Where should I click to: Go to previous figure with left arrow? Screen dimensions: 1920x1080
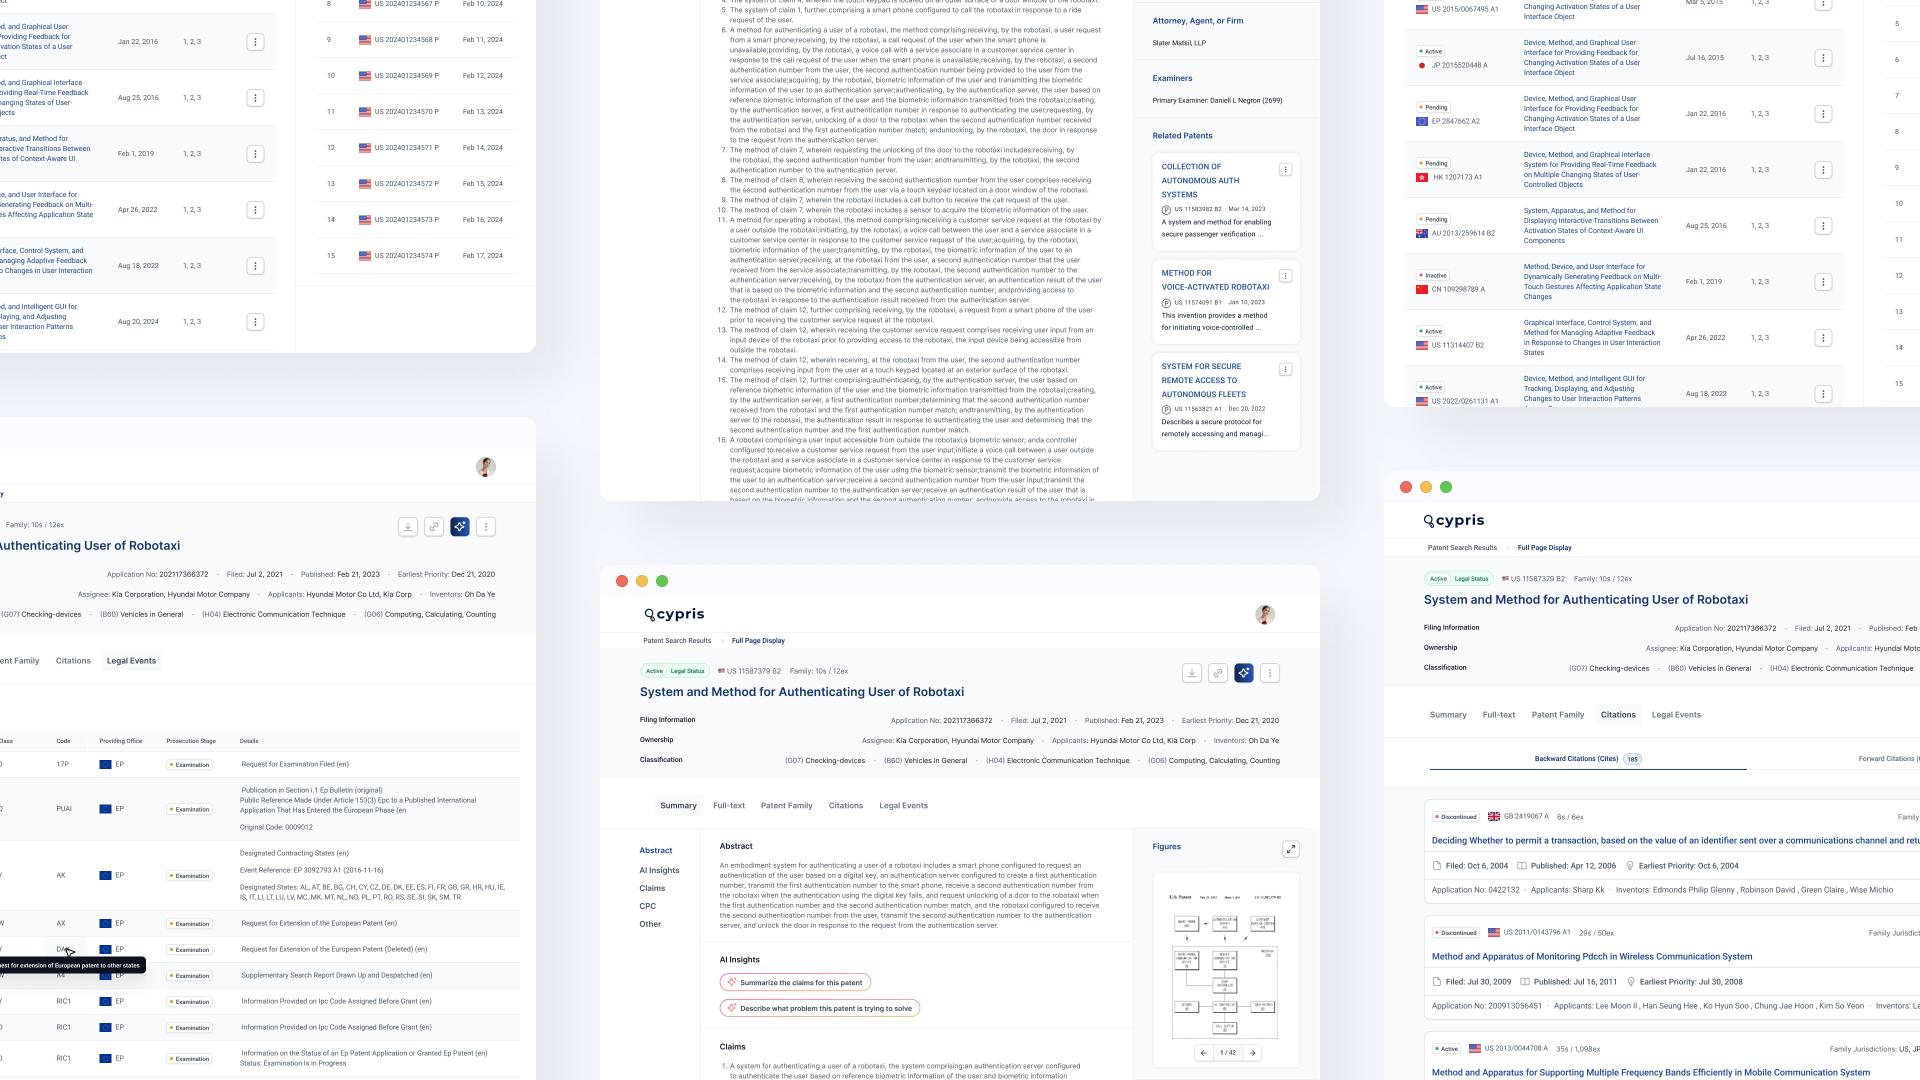coord(1203,1052)
